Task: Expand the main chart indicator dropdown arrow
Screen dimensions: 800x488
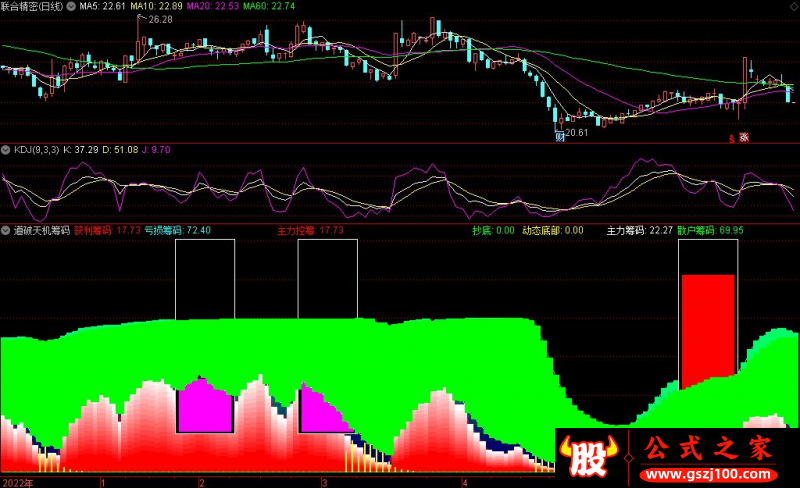Action: [6, 6]
